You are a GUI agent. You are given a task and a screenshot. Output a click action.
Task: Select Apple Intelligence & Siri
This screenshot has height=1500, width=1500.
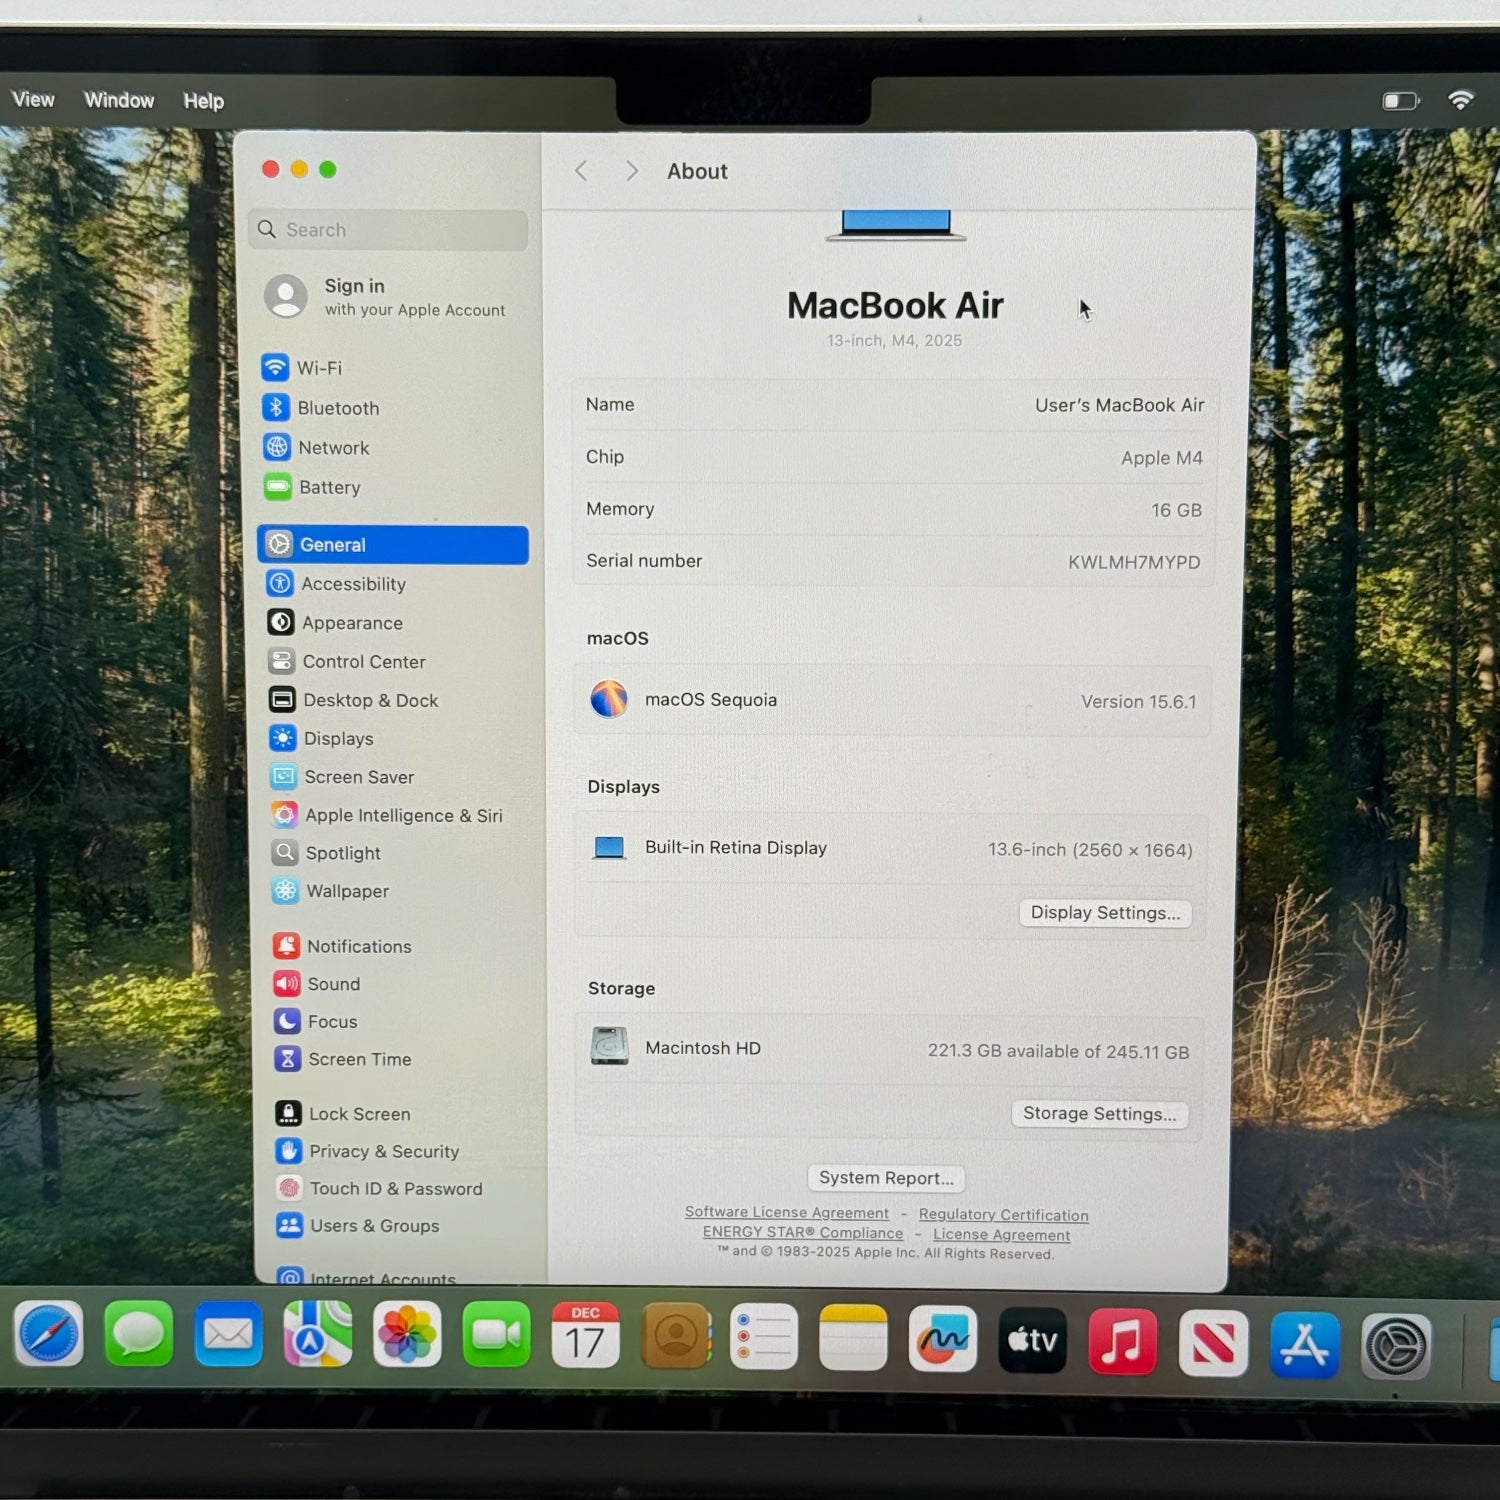click(x=402, y=816)
